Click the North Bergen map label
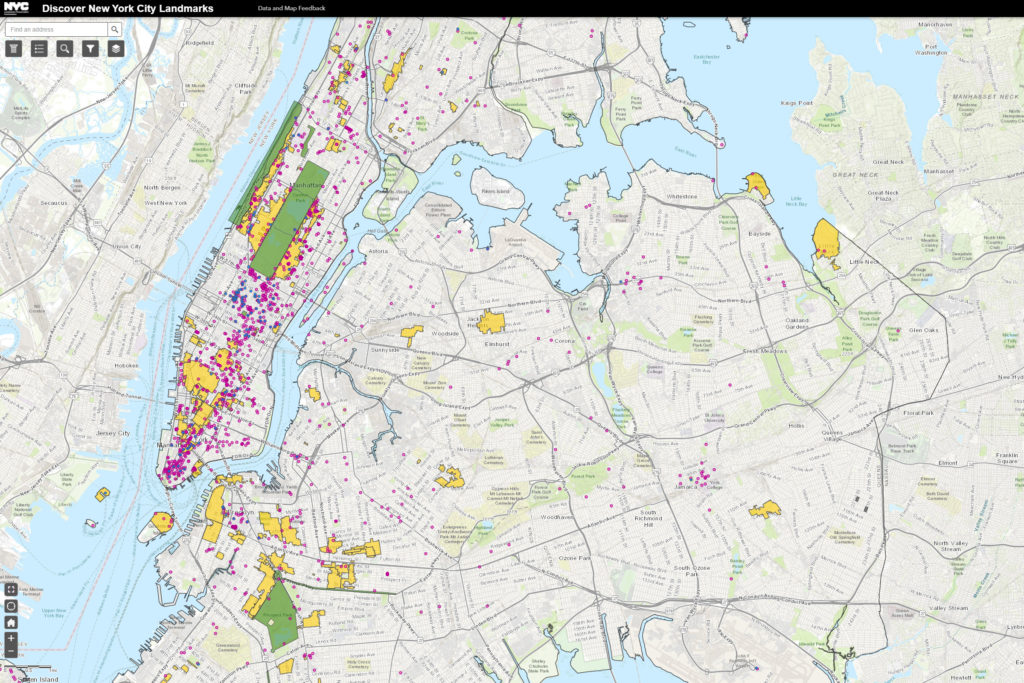The image size is (1024, 683). (x=162, y=187)
